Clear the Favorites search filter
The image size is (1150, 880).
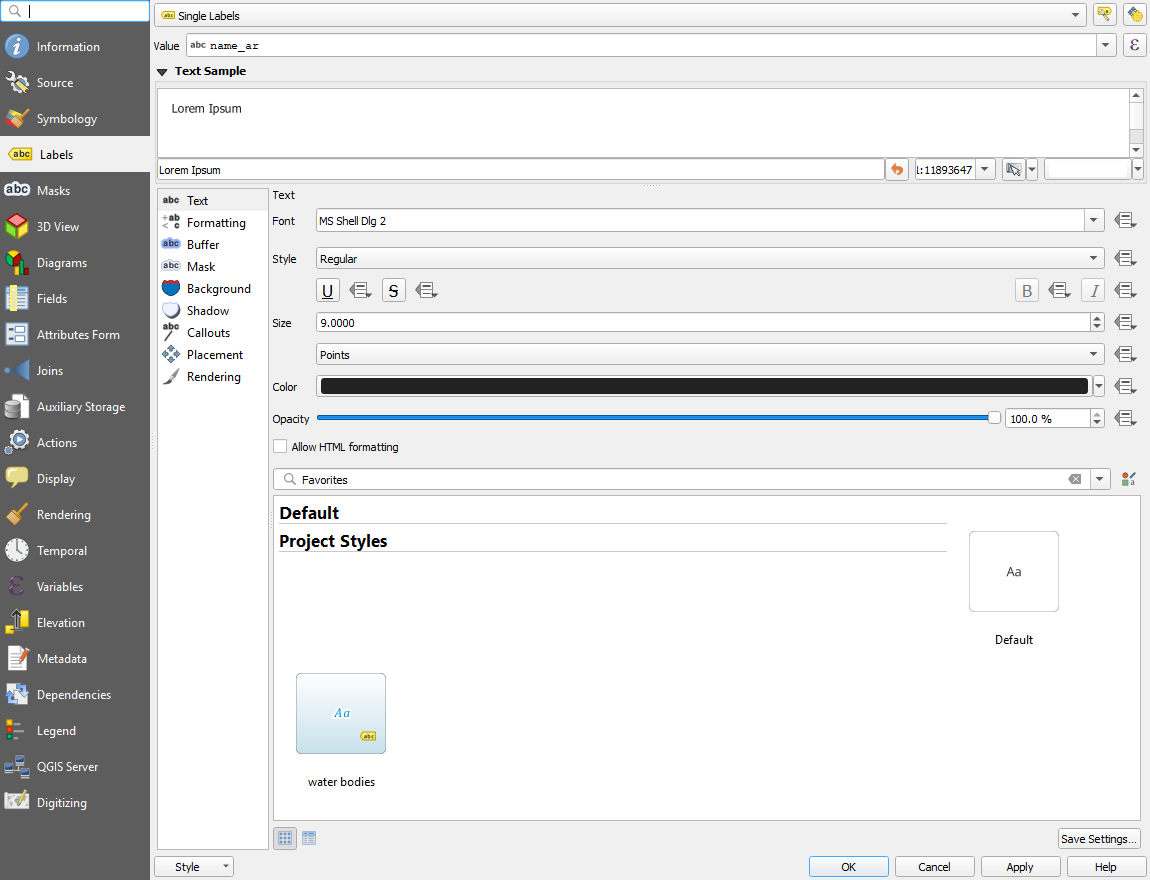pos(1074,479)
